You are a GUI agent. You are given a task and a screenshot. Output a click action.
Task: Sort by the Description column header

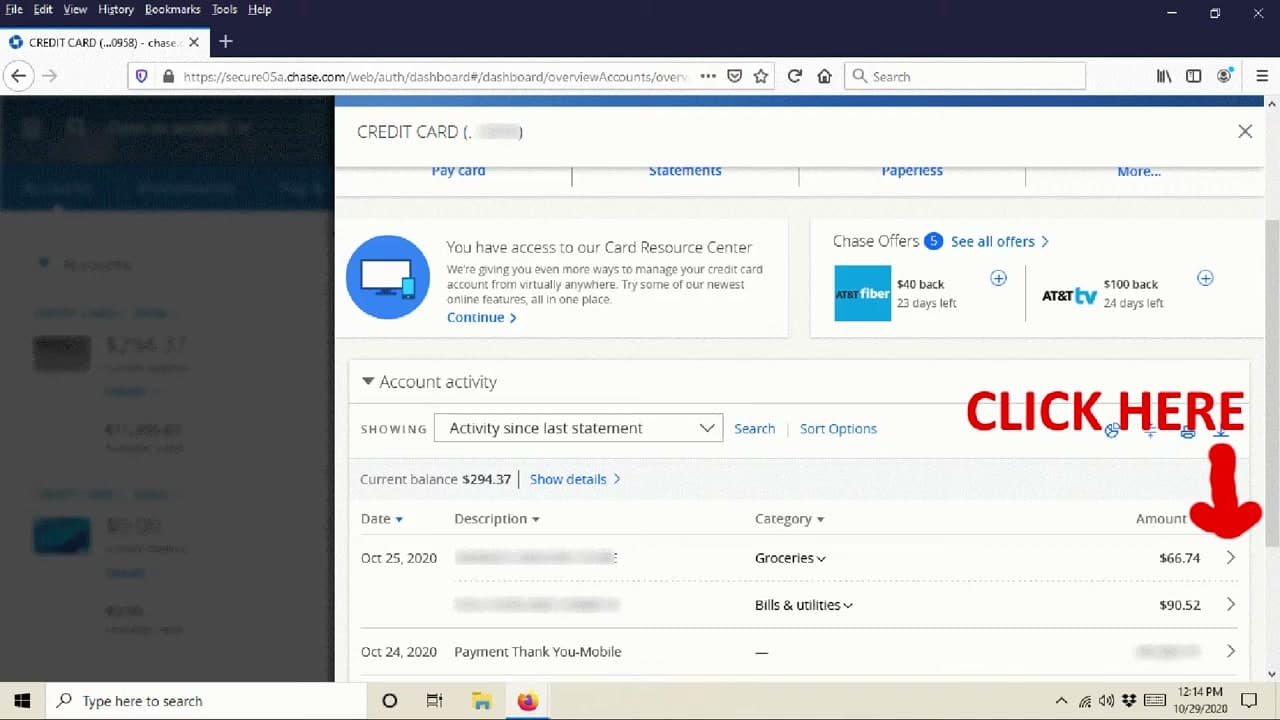point(497,519)
